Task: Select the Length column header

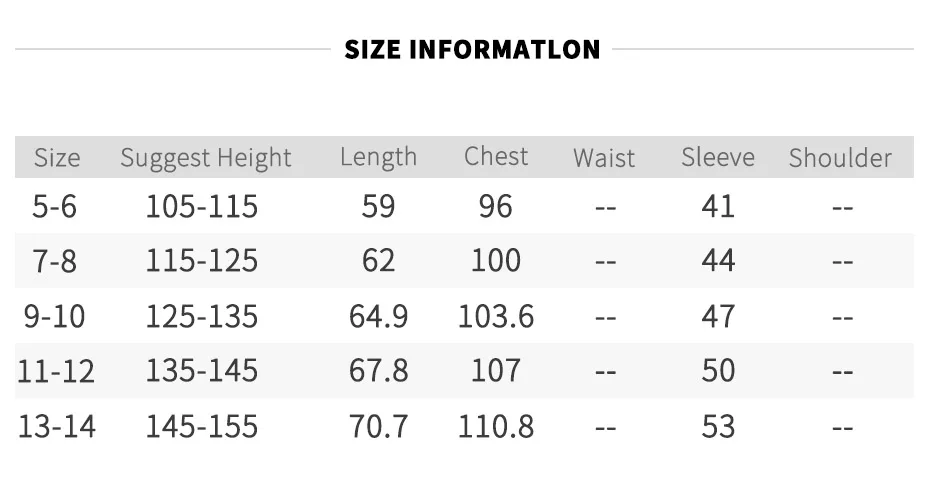Action: point(378,157)
